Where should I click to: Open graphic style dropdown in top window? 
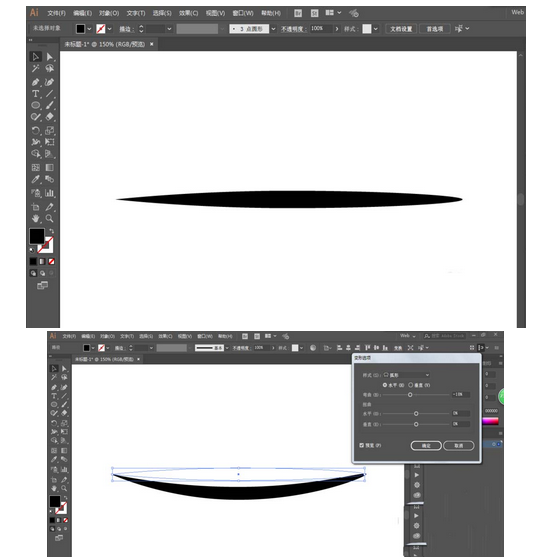pyautogui.click(x=375, y=29)
